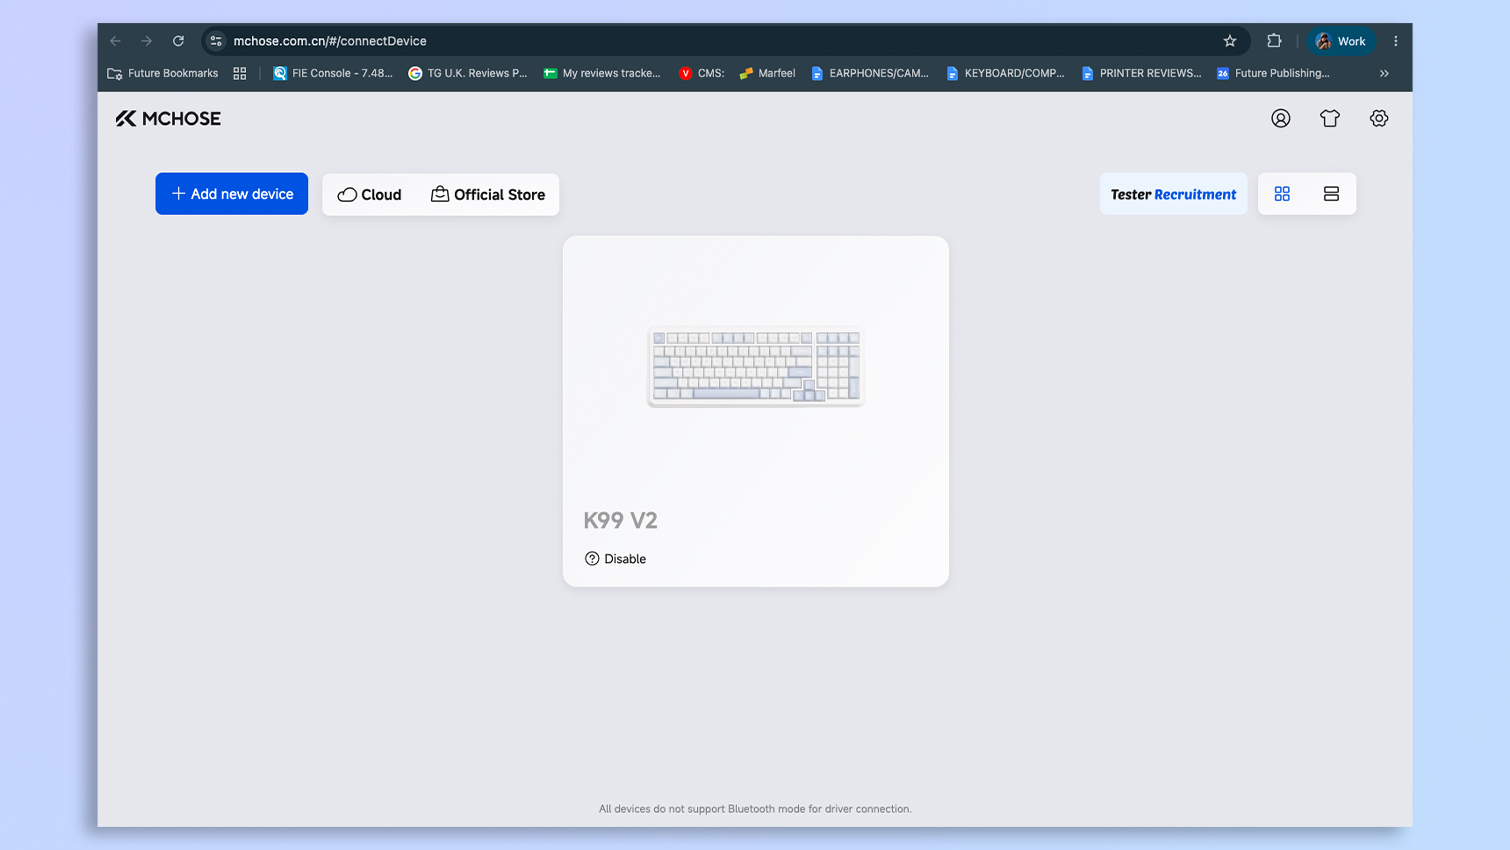Image resolution: width=1510 pixels, height=850 pixels.
Task: Open the apps grid shortcut in bookmarks bar
Action: 240,73
